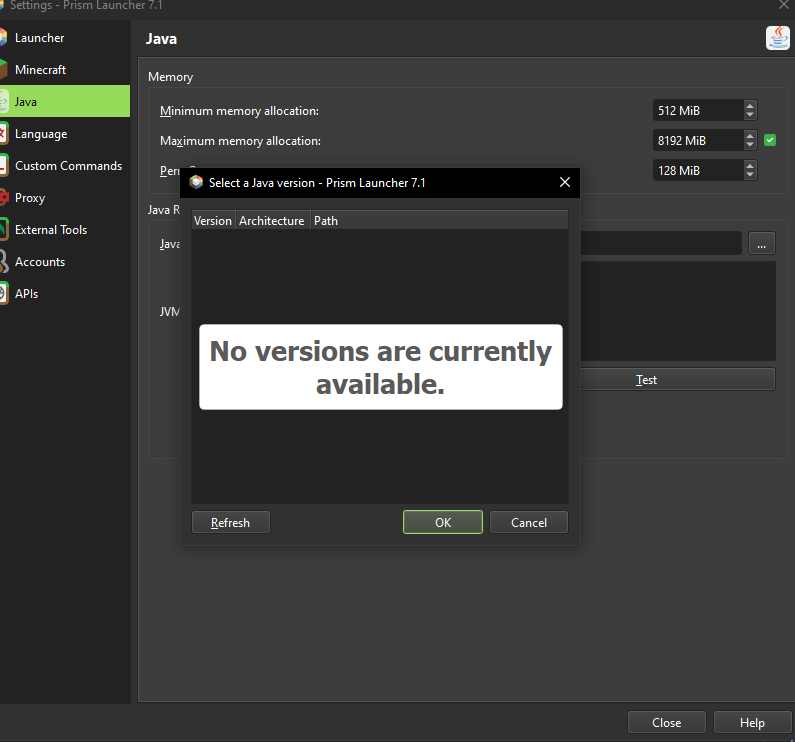Click the Java coffee cup icon in header
The image size is (795, 742).
[778, 38]
